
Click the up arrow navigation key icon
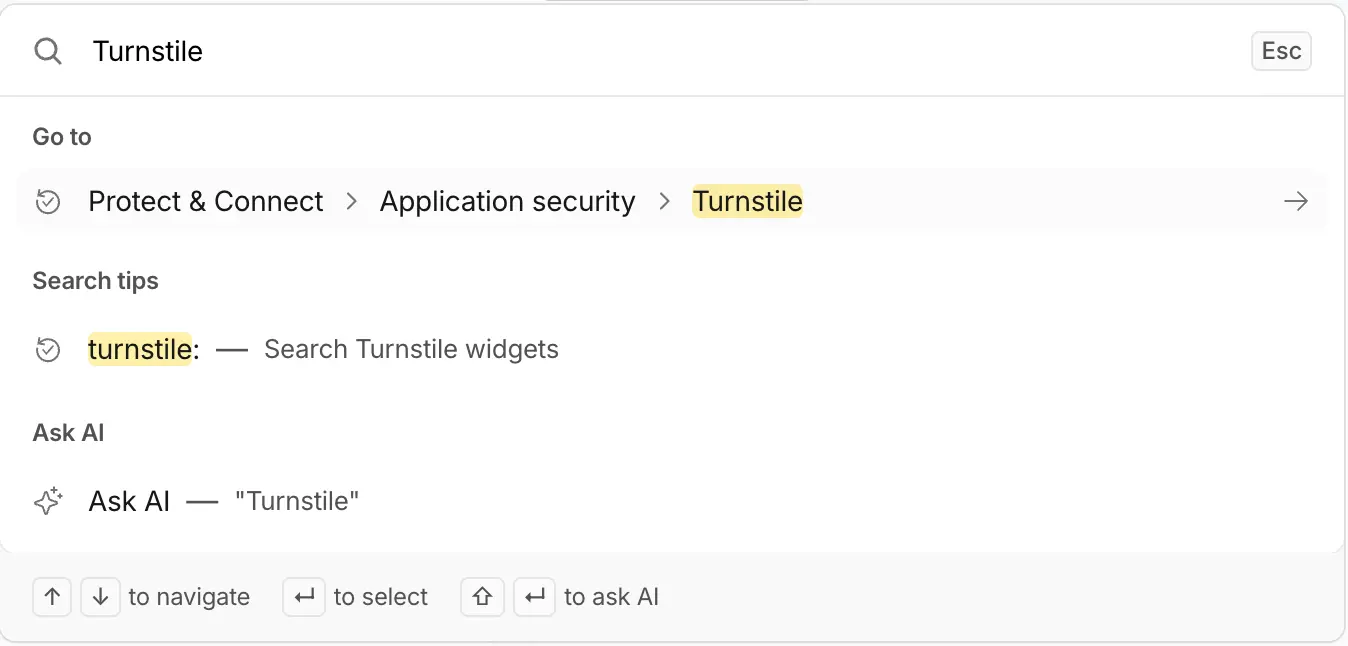tap(51, 597)
